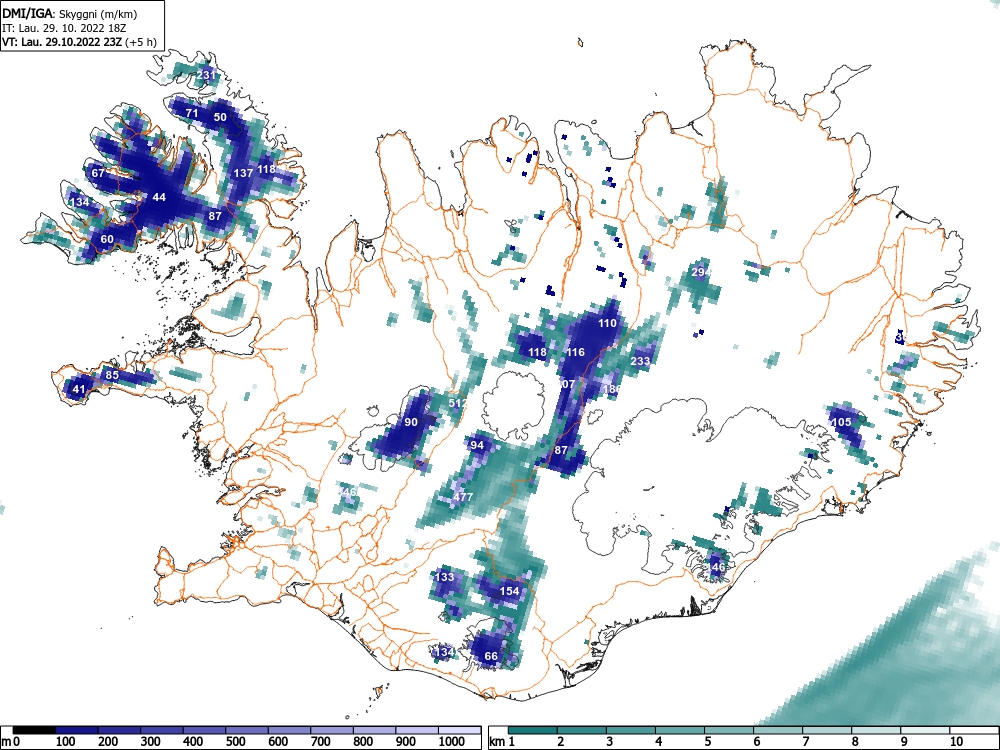Click the "300" metre legend label
The width and height of the screenshot is (1000, 750).
point(151,742)
